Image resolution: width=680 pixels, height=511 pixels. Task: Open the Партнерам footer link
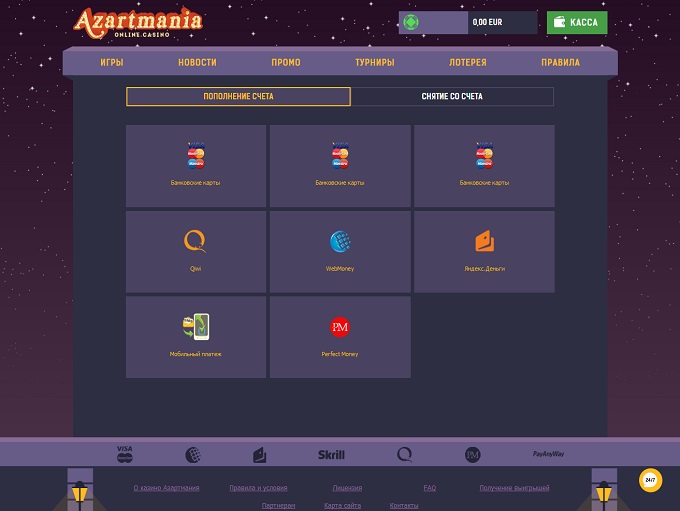click(x=278, y=506)
